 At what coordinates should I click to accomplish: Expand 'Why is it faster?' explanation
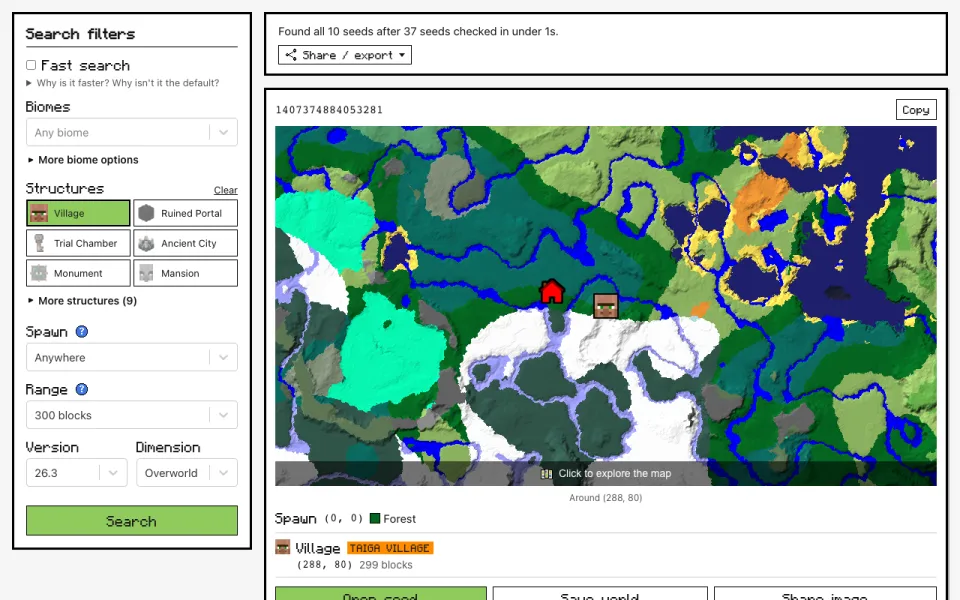[x=122, y=83]
